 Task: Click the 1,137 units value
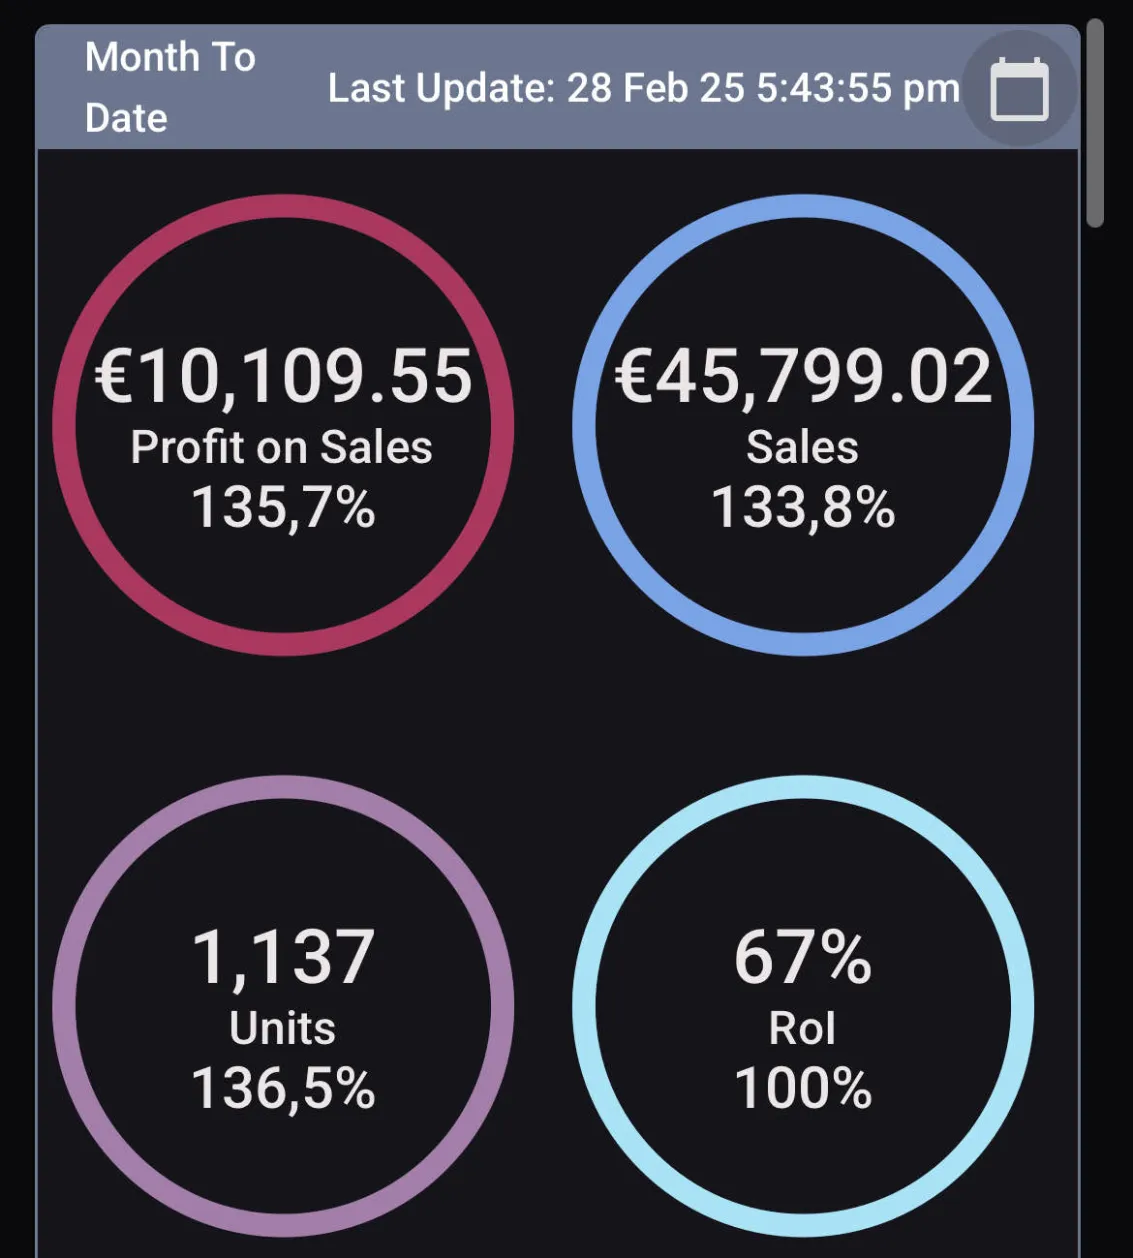pyautogui.click(x=283, y=957)
